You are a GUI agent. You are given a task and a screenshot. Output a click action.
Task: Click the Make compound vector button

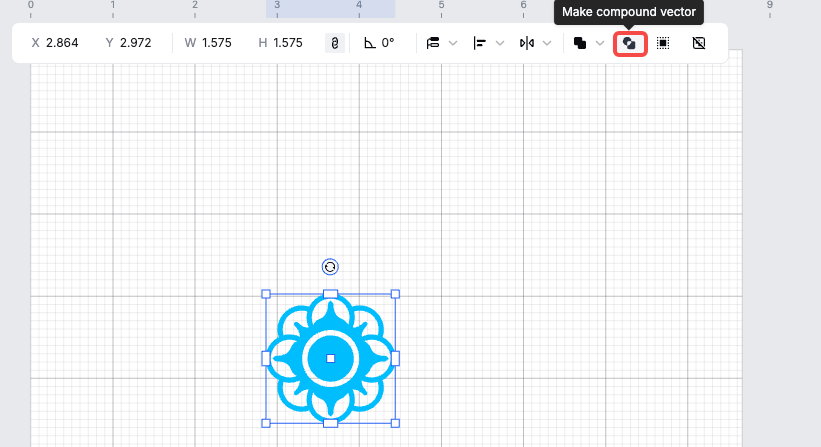pyautogui.click(x=629, y=43)
